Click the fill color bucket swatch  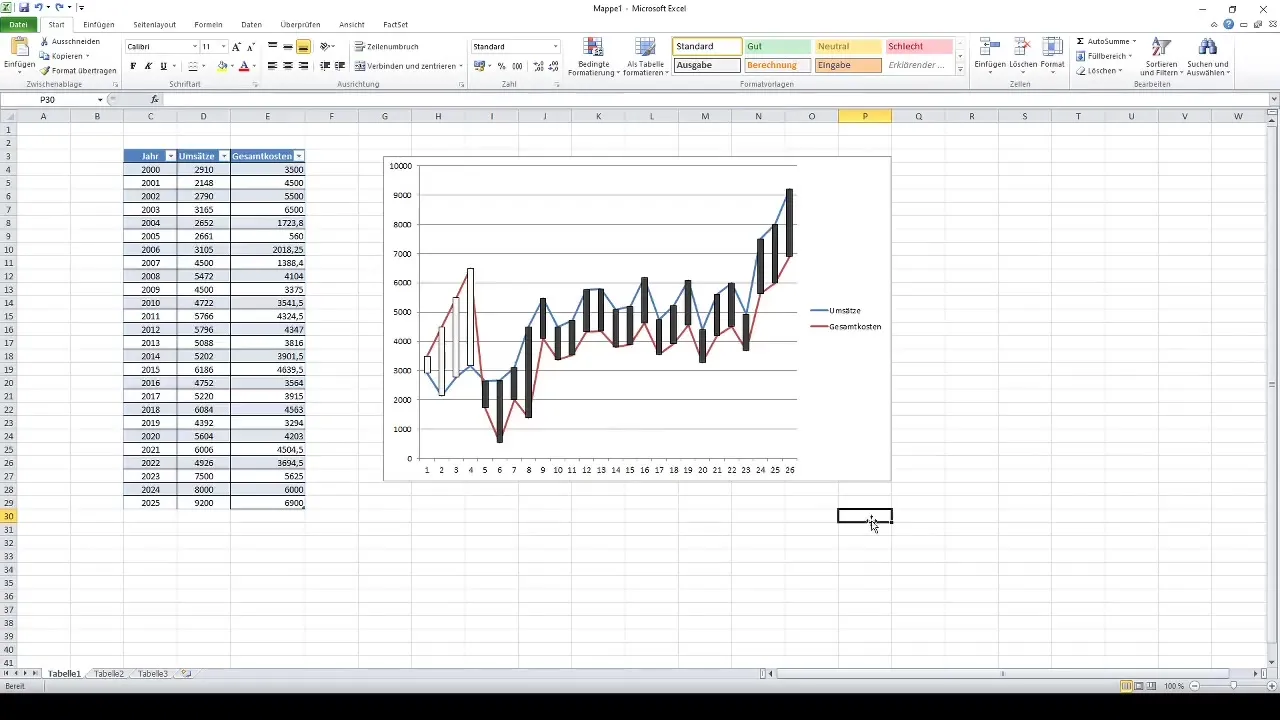click(223, 66)
